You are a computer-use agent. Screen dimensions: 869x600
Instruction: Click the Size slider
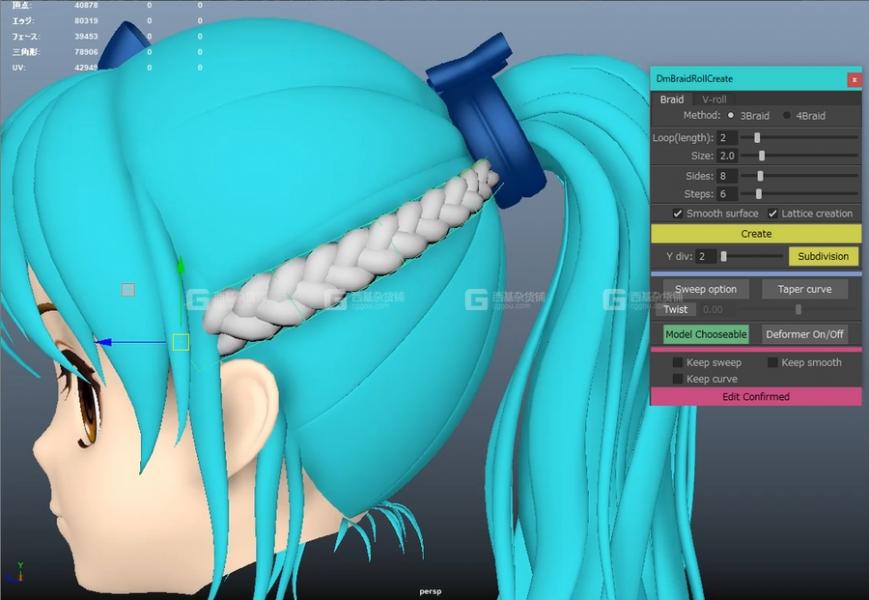800,156
